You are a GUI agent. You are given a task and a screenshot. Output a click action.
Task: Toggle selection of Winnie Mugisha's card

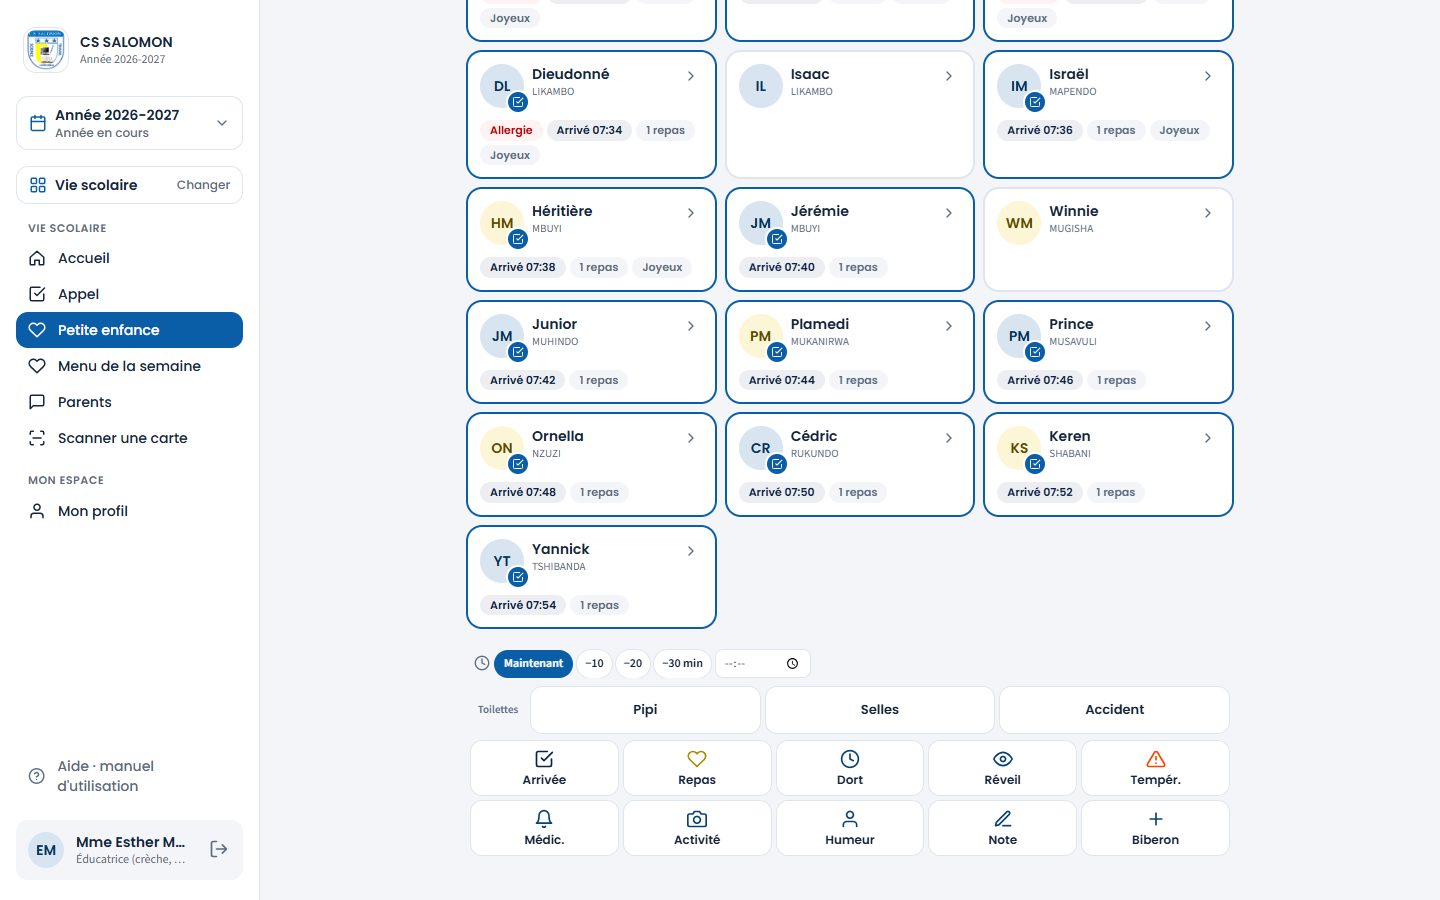click(x=1108, y=239)
